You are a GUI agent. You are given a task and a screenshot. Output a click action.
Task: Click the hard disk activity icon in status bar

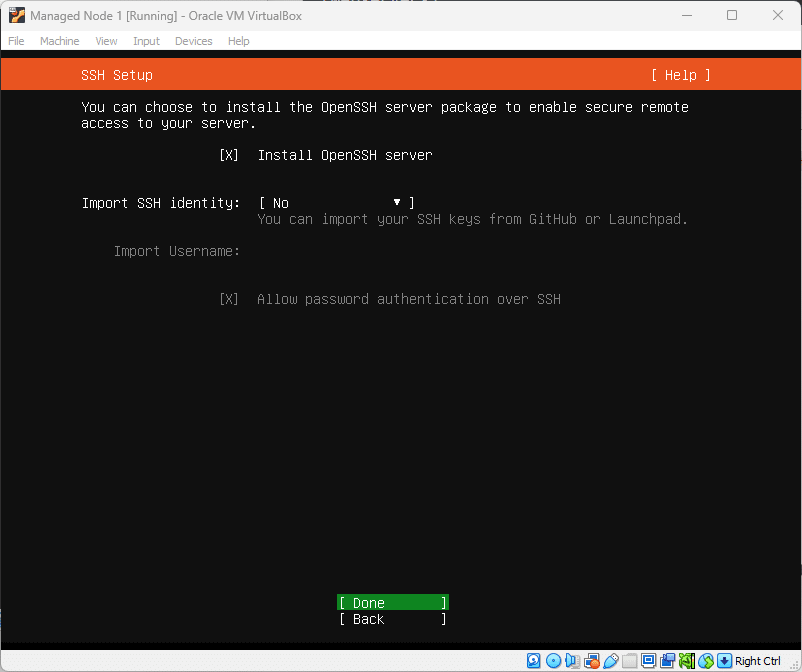(x=534, y=661)
